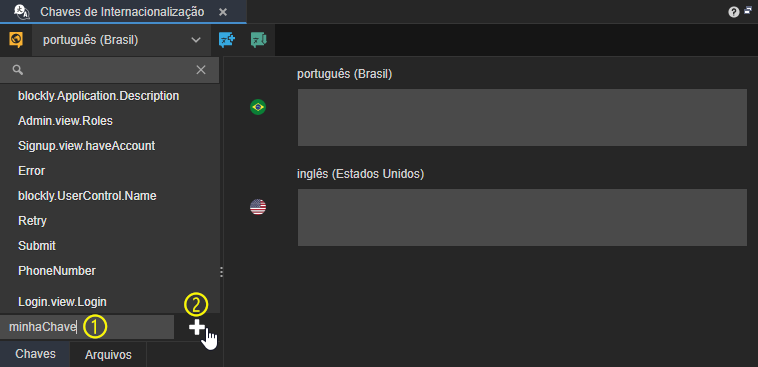Click the português (Brasil) translation text area
The image size is (758, 367).
coord(522,117)
